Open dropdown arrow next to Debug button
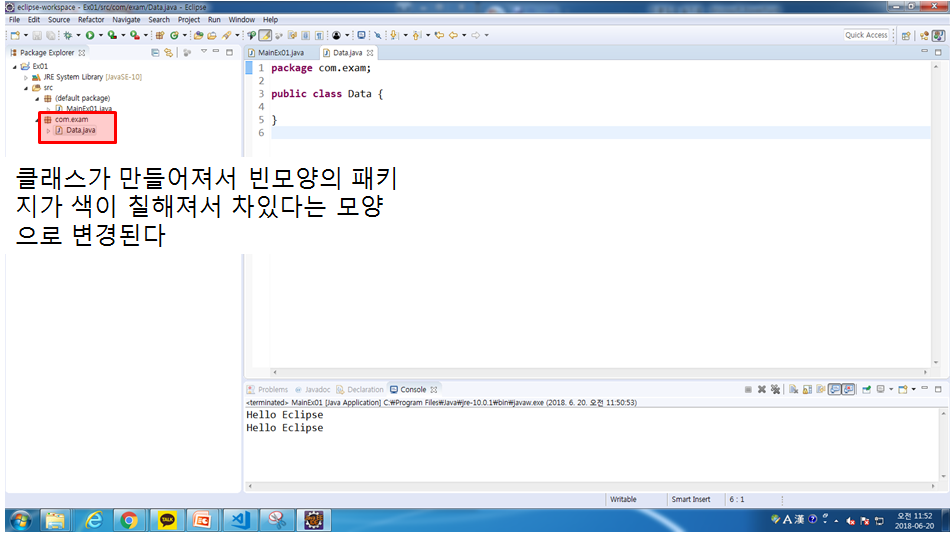Viewport: 951px width, 533px height. pos(78,35)
